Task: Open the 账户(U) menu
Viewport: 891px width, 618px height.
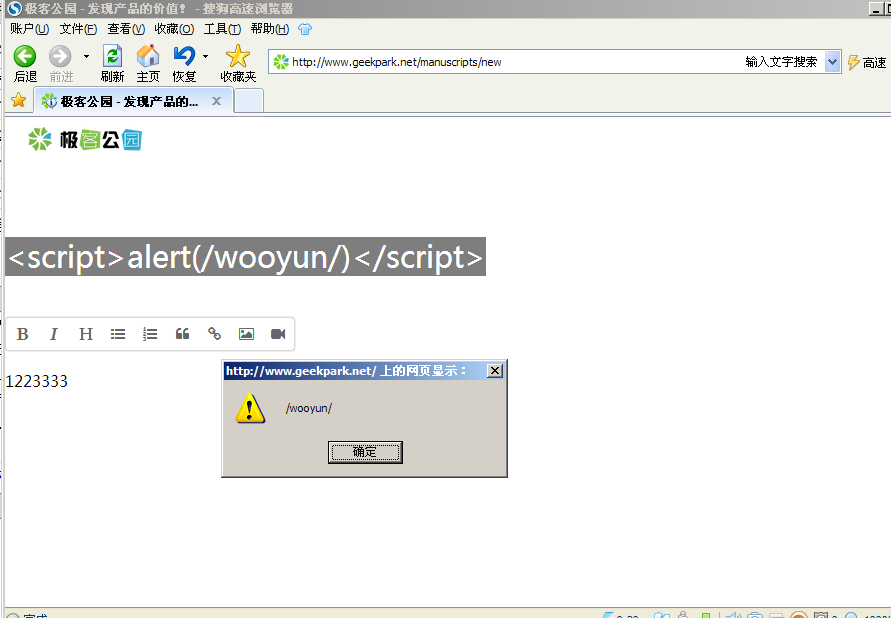Action: click(30, 29)
